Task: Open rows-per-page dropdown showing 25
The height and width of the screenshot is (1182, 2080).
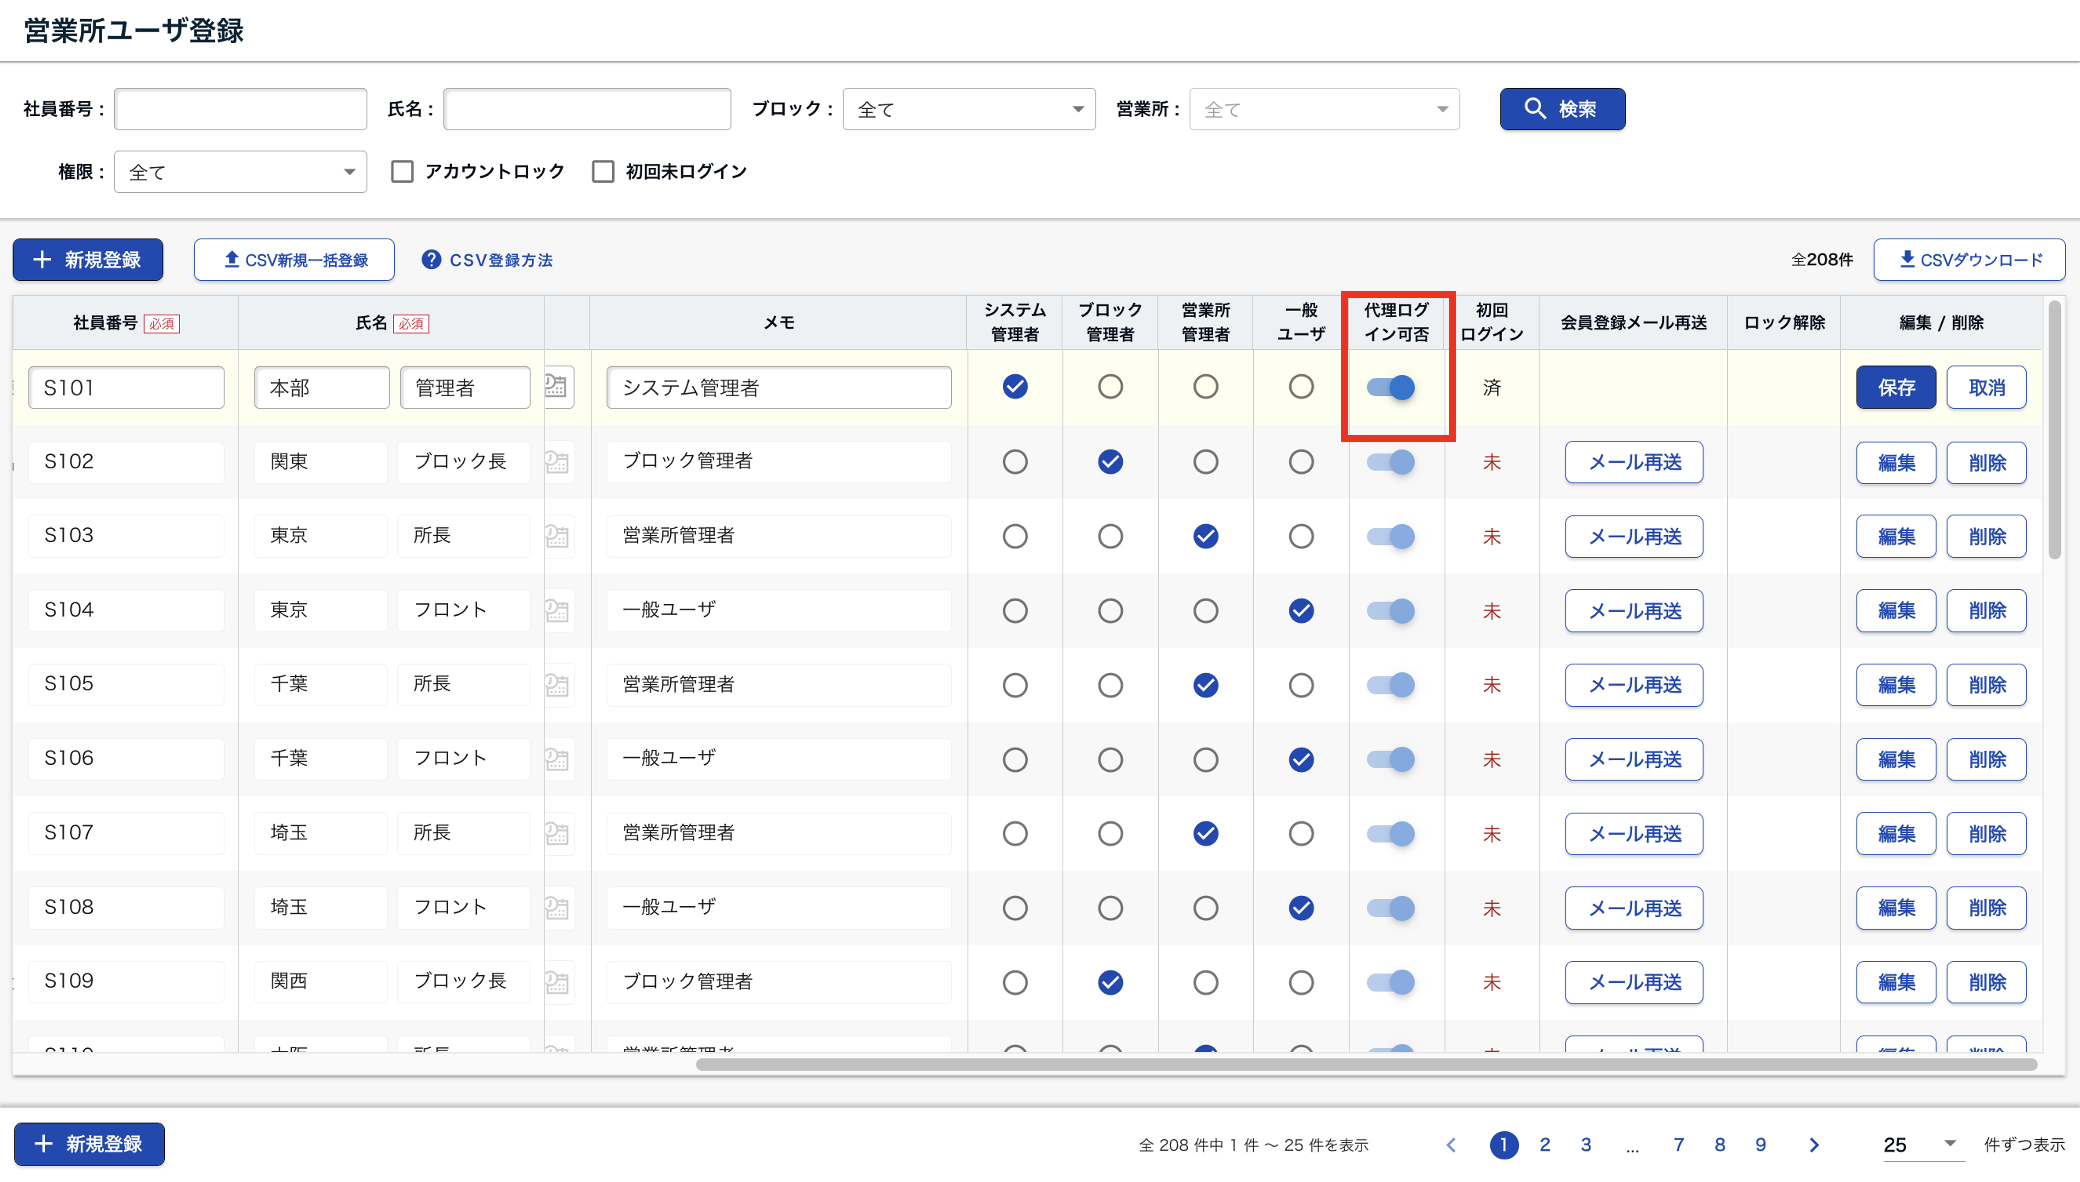Action: coord(1919,1145)
